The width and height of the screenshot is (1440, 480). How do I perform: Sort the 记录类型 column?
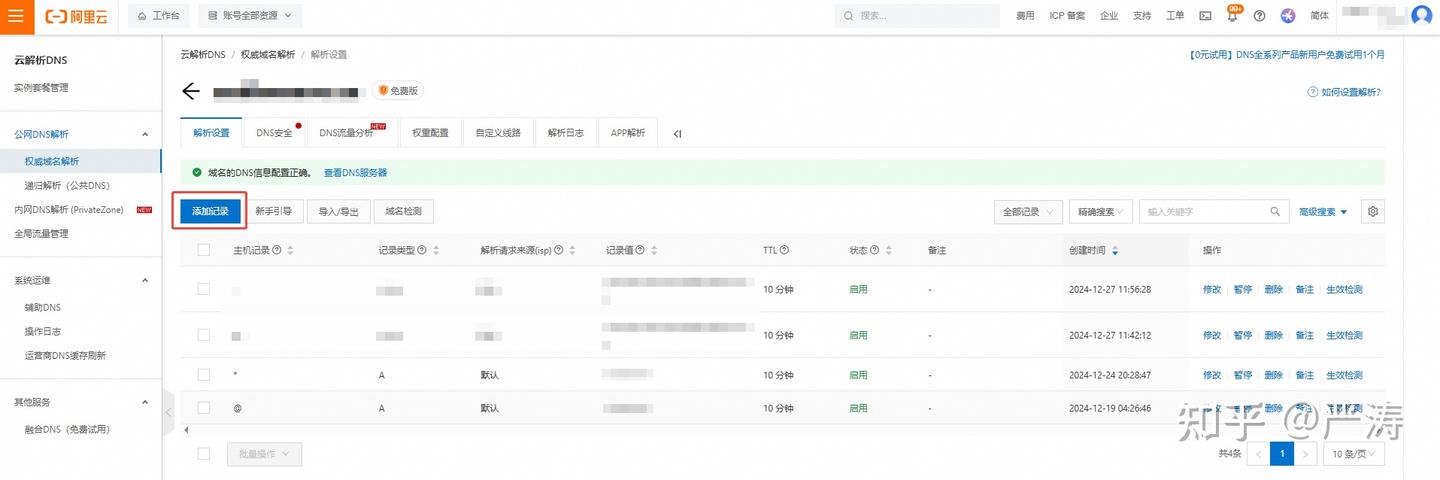[x=435, y=250]
